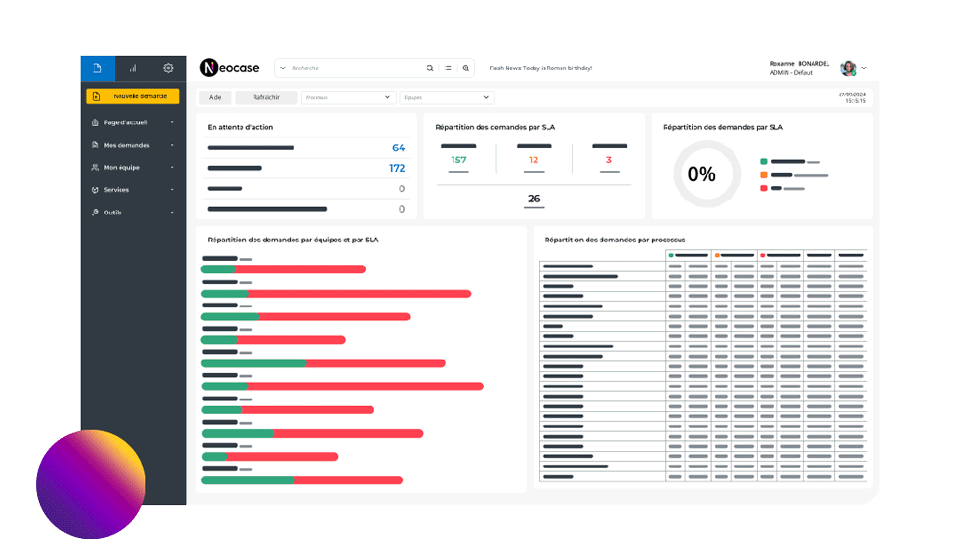The height and width of the screenshot is (560, 960).
Task: Click Répartition des demandes par processus title
Action: point(615,240)
